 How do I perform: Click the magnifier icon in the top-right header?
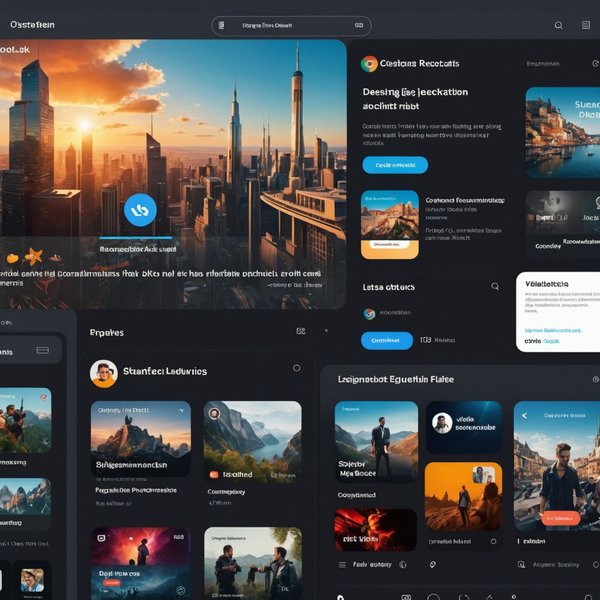(559, 25)
